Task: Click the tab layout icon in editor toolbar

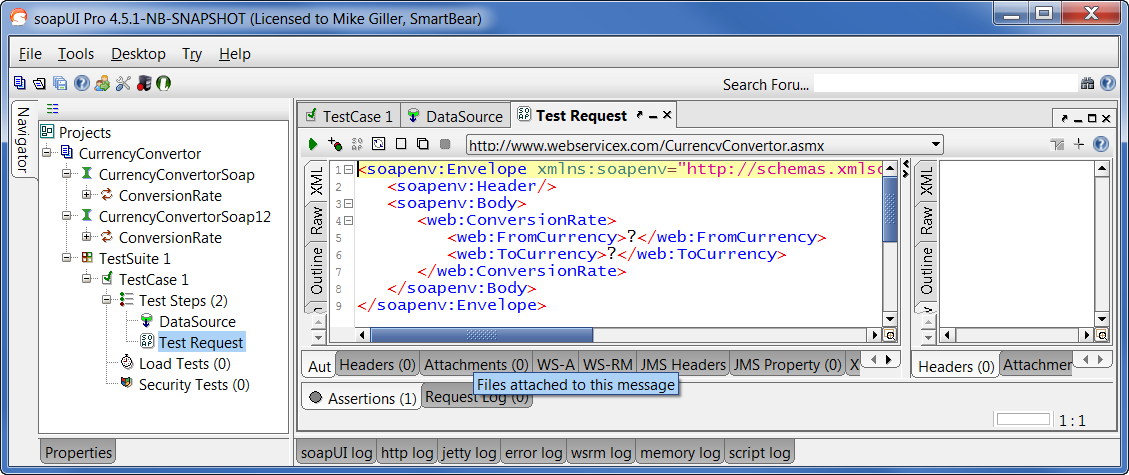Action: click(x=1057, y=145)
